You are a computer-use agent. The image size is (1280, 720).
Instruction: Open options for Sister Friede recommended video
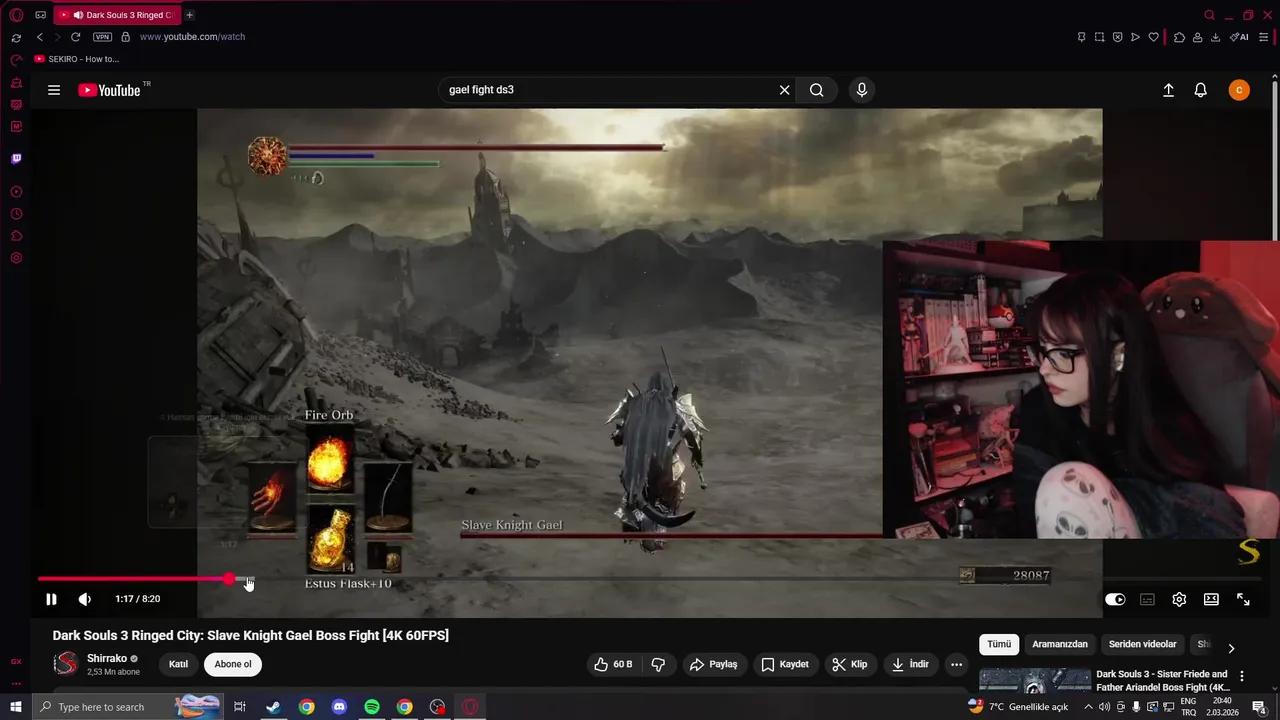pos(1242,677)
